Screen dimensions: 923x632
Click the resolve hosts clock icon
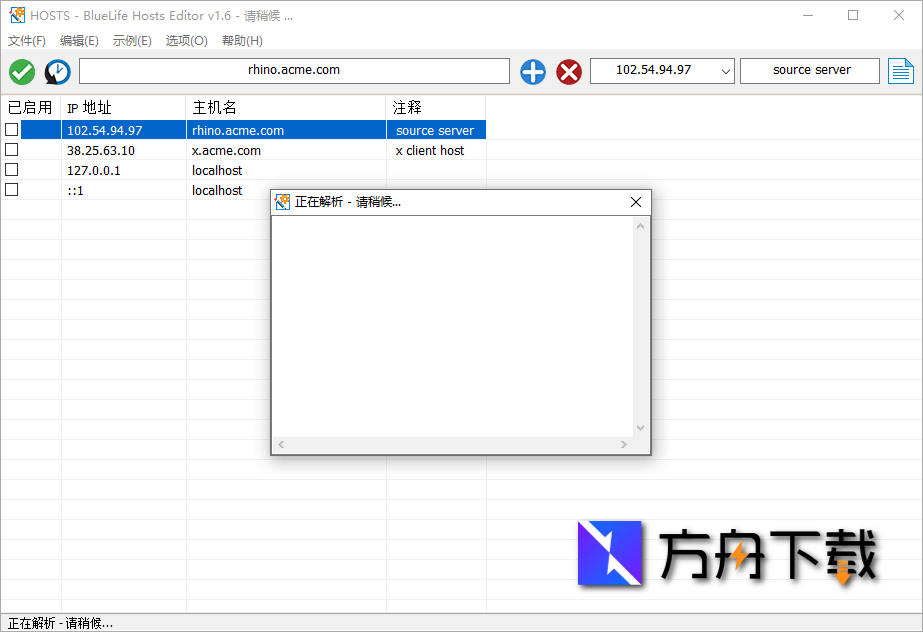click(x=57, y=71)
